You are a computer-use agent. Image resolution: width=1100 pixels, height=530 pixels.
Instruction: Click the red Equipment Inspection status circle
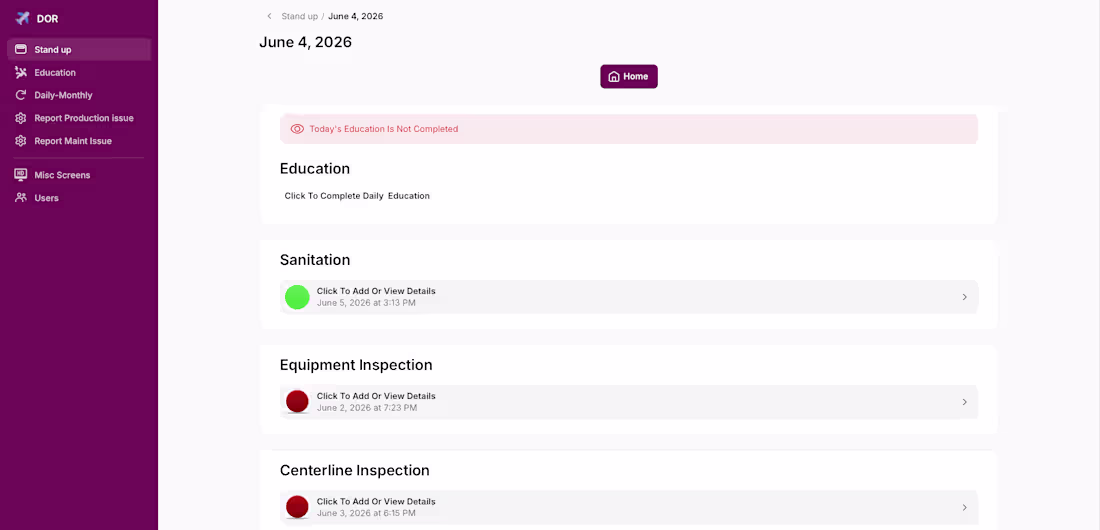297,402
